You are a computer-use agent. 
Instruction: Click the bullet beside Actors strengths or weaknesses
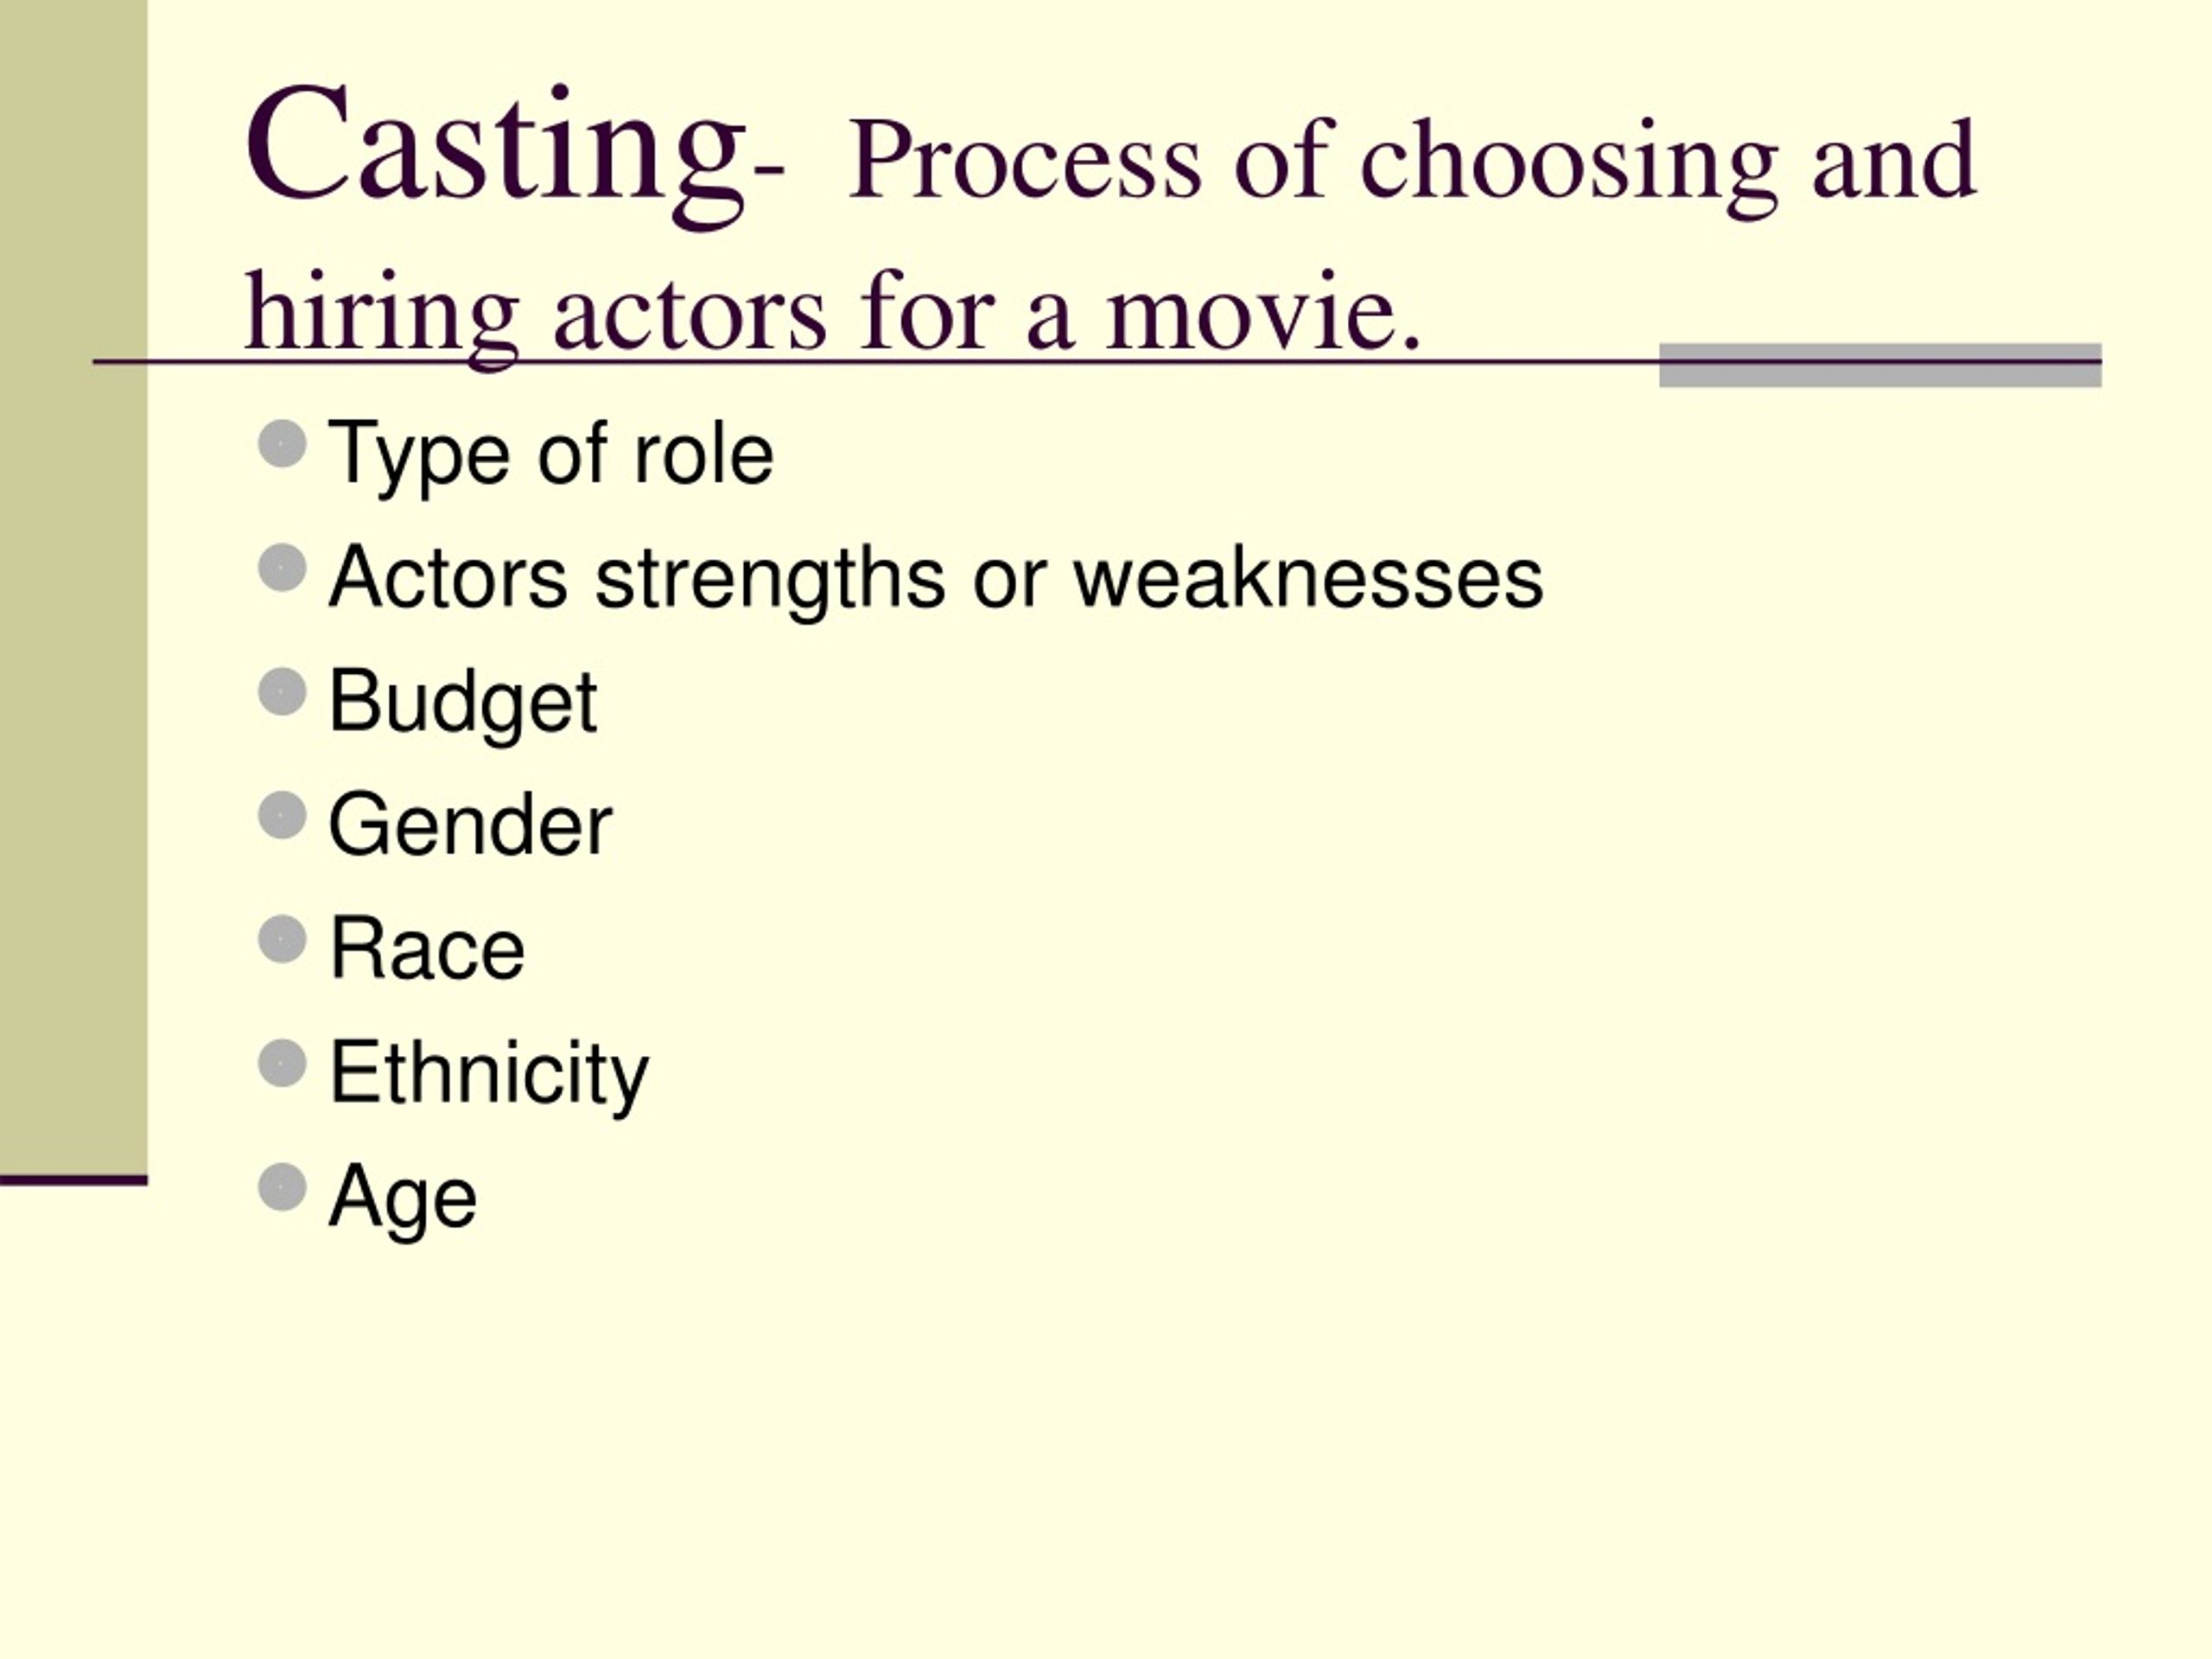pos(282,568)
